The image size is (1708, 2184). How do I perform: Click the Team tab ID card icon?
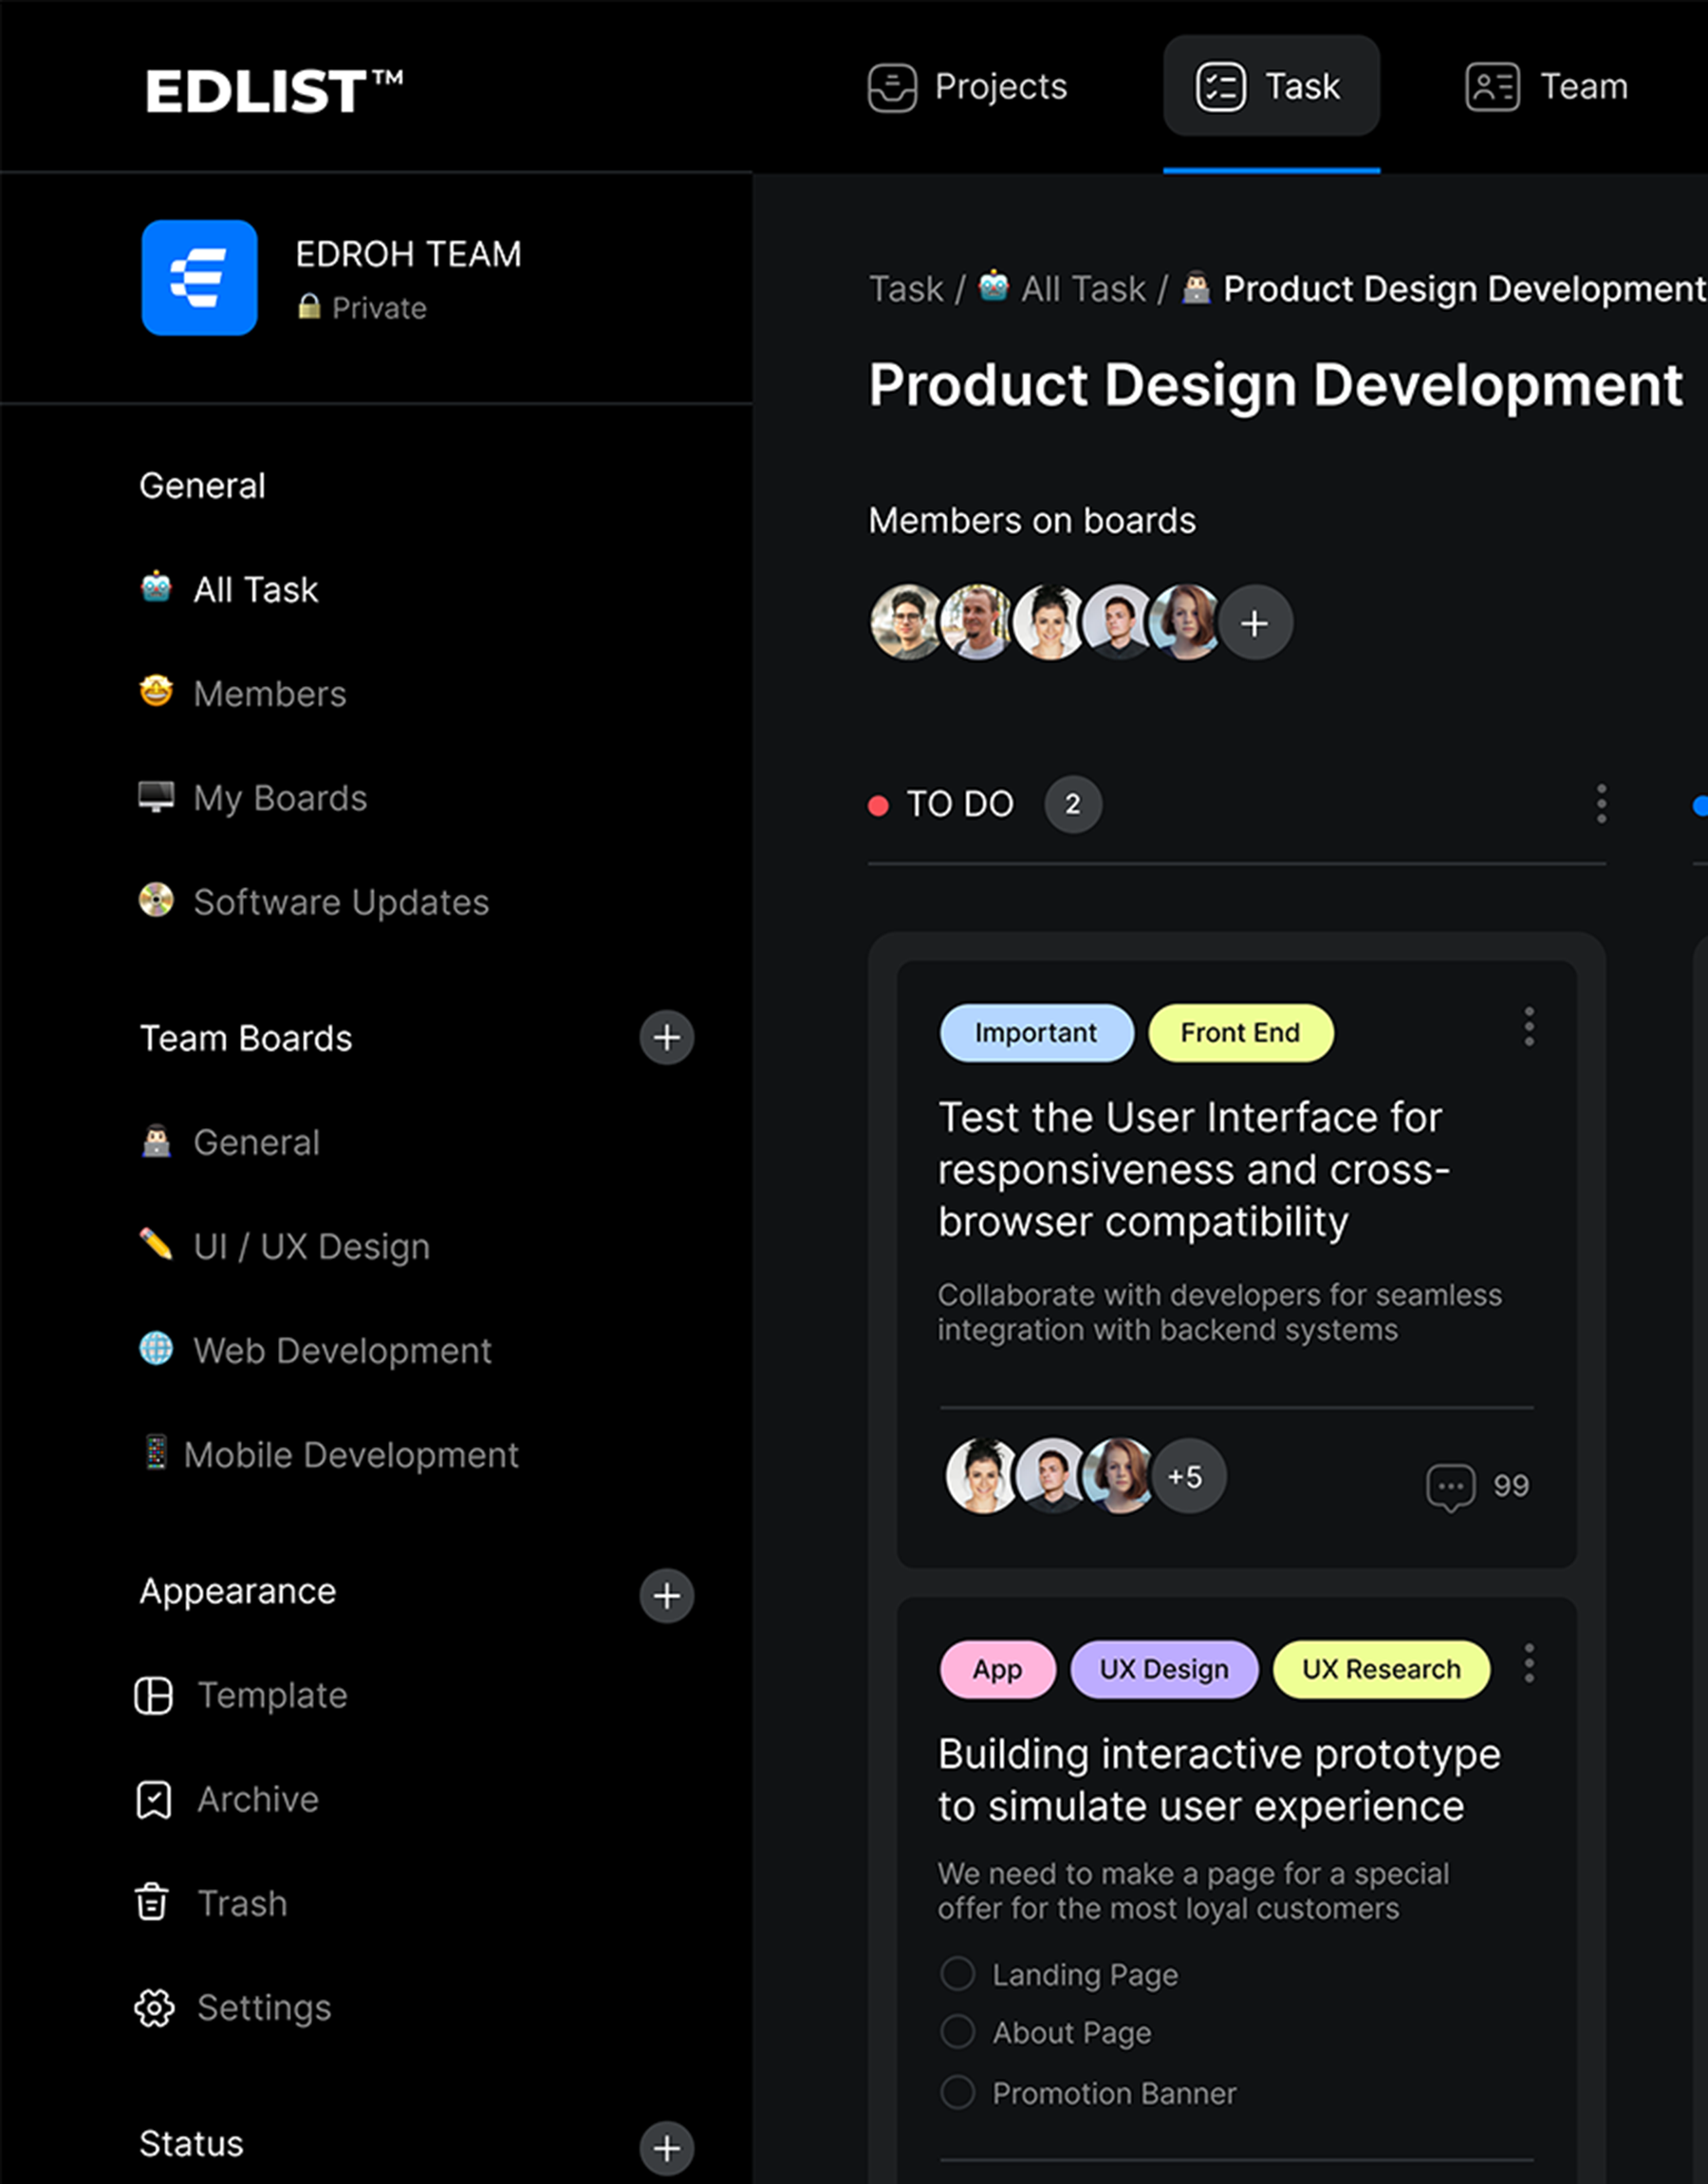[x=1492, y=87]
